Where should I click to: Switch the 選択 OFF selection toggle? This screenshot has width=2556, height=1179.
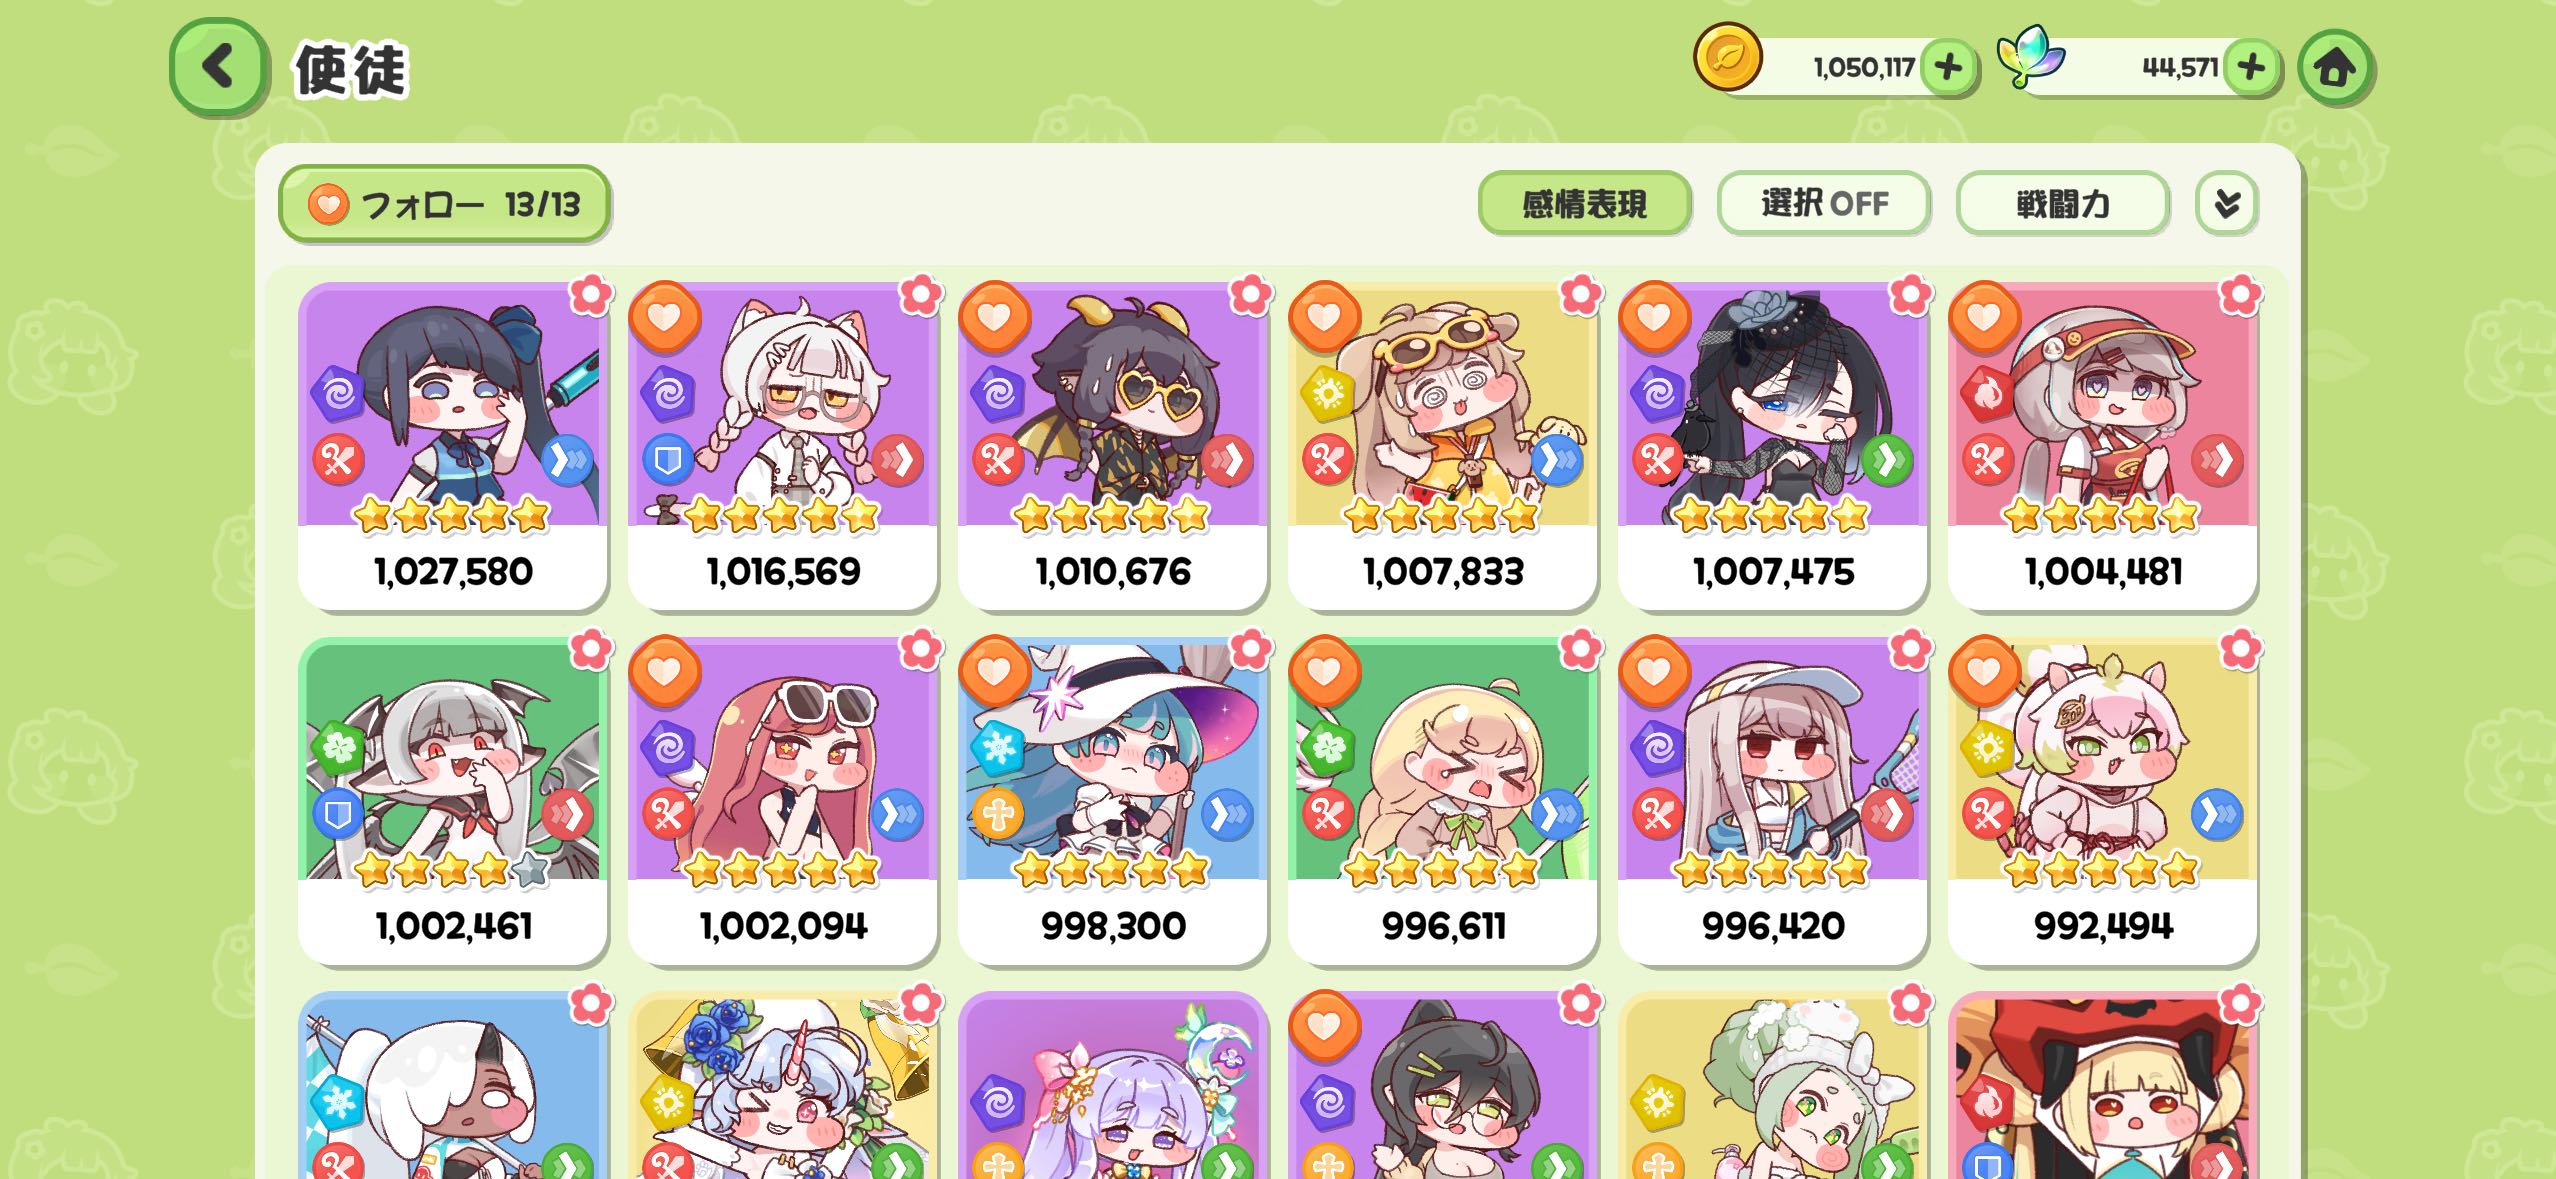click(x=1824, y=204)
